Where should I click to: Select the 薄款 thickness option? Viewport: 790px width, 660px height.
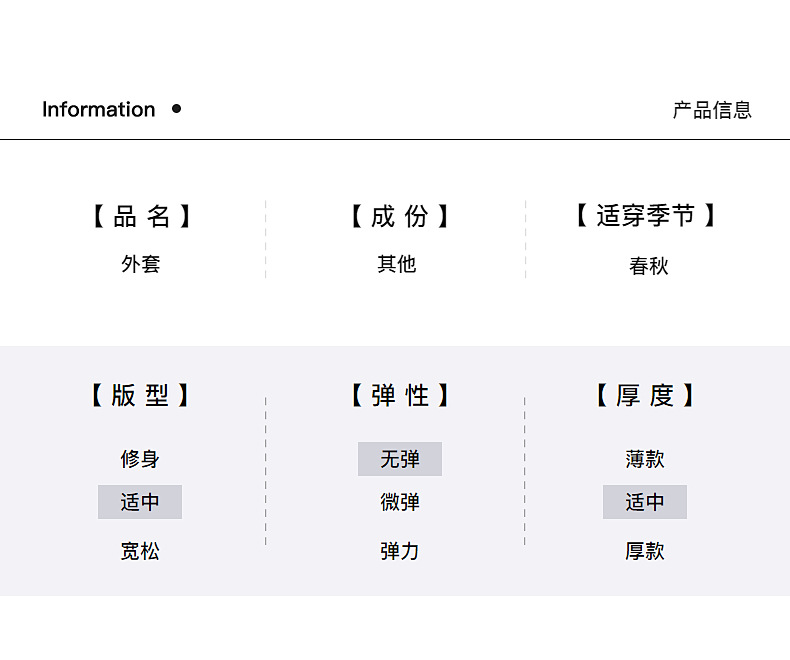tap(645, 459)
